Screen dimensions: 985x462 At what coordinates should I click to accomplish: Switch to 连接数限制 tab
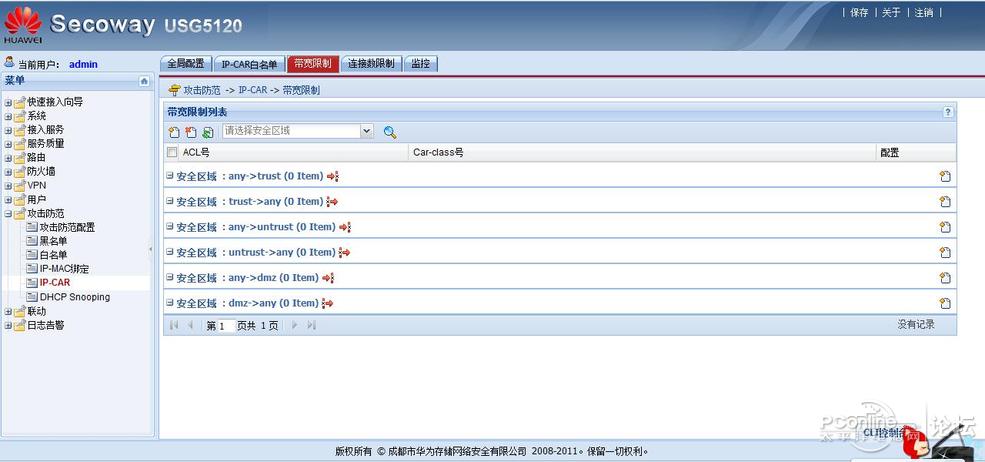(x=371, y=64)
